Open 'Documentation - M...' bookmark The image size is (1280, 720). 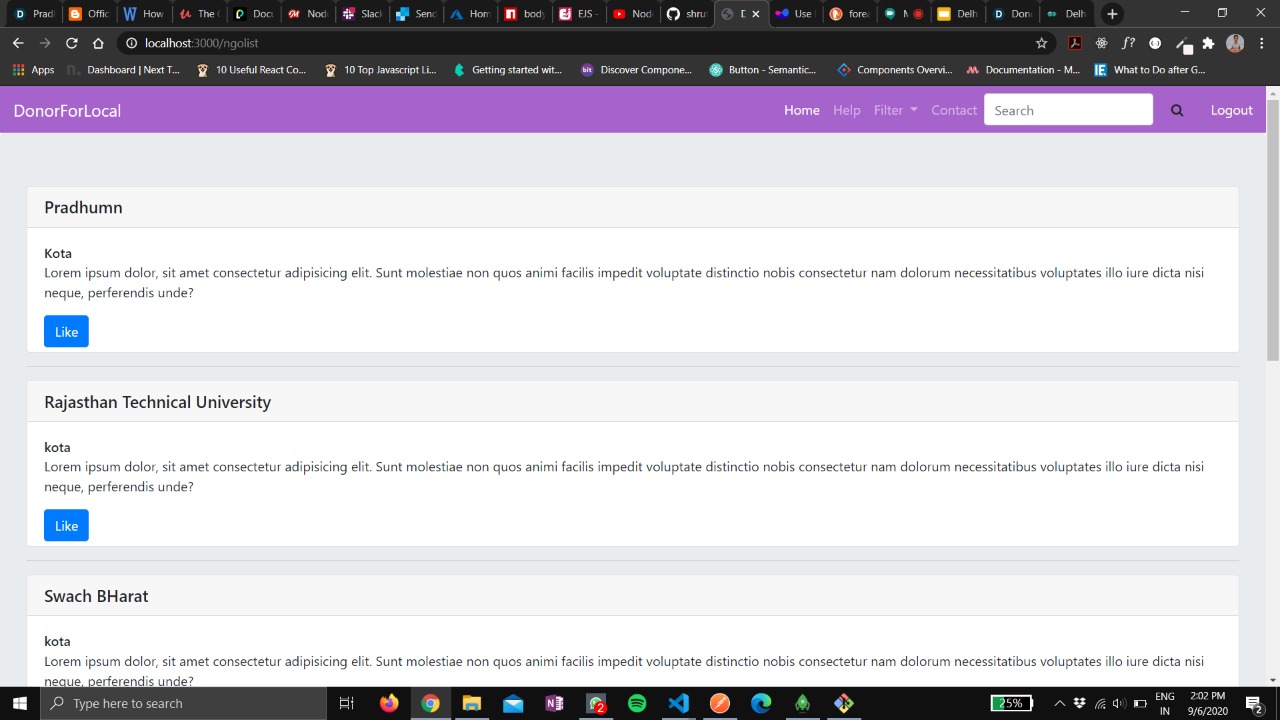(x=1022, y=70)
